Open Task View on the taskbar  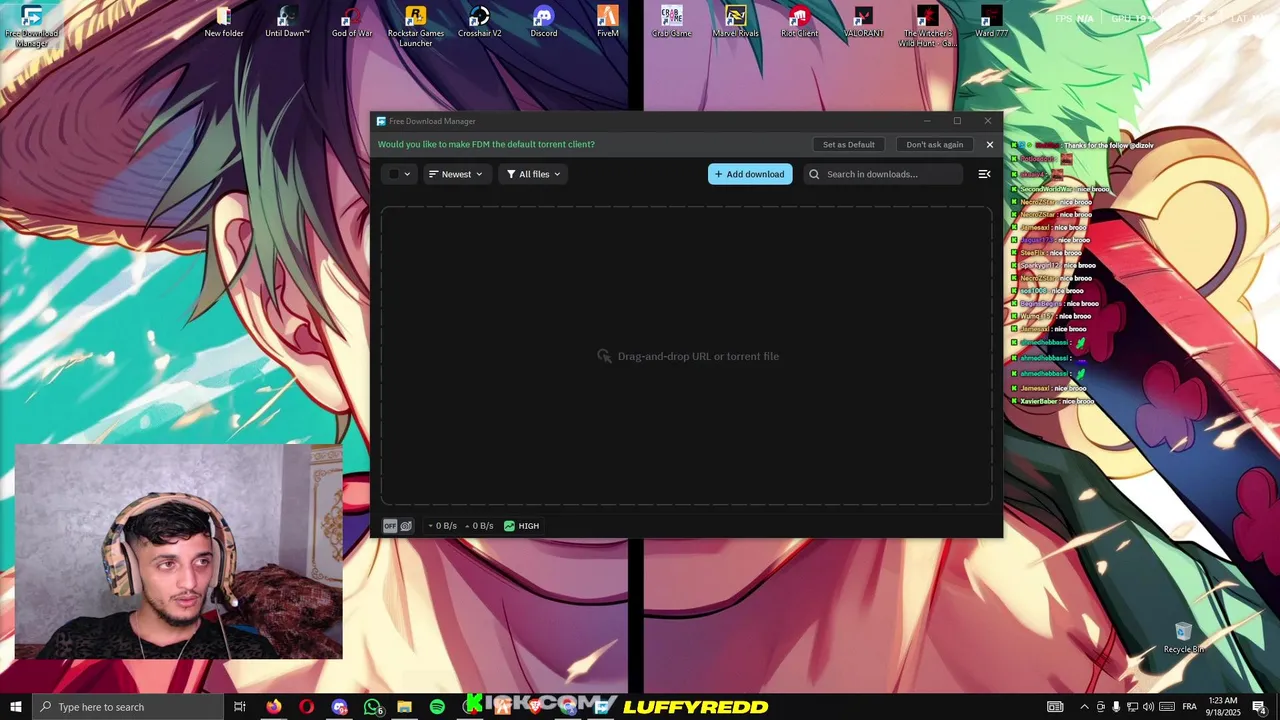(240, 707)
